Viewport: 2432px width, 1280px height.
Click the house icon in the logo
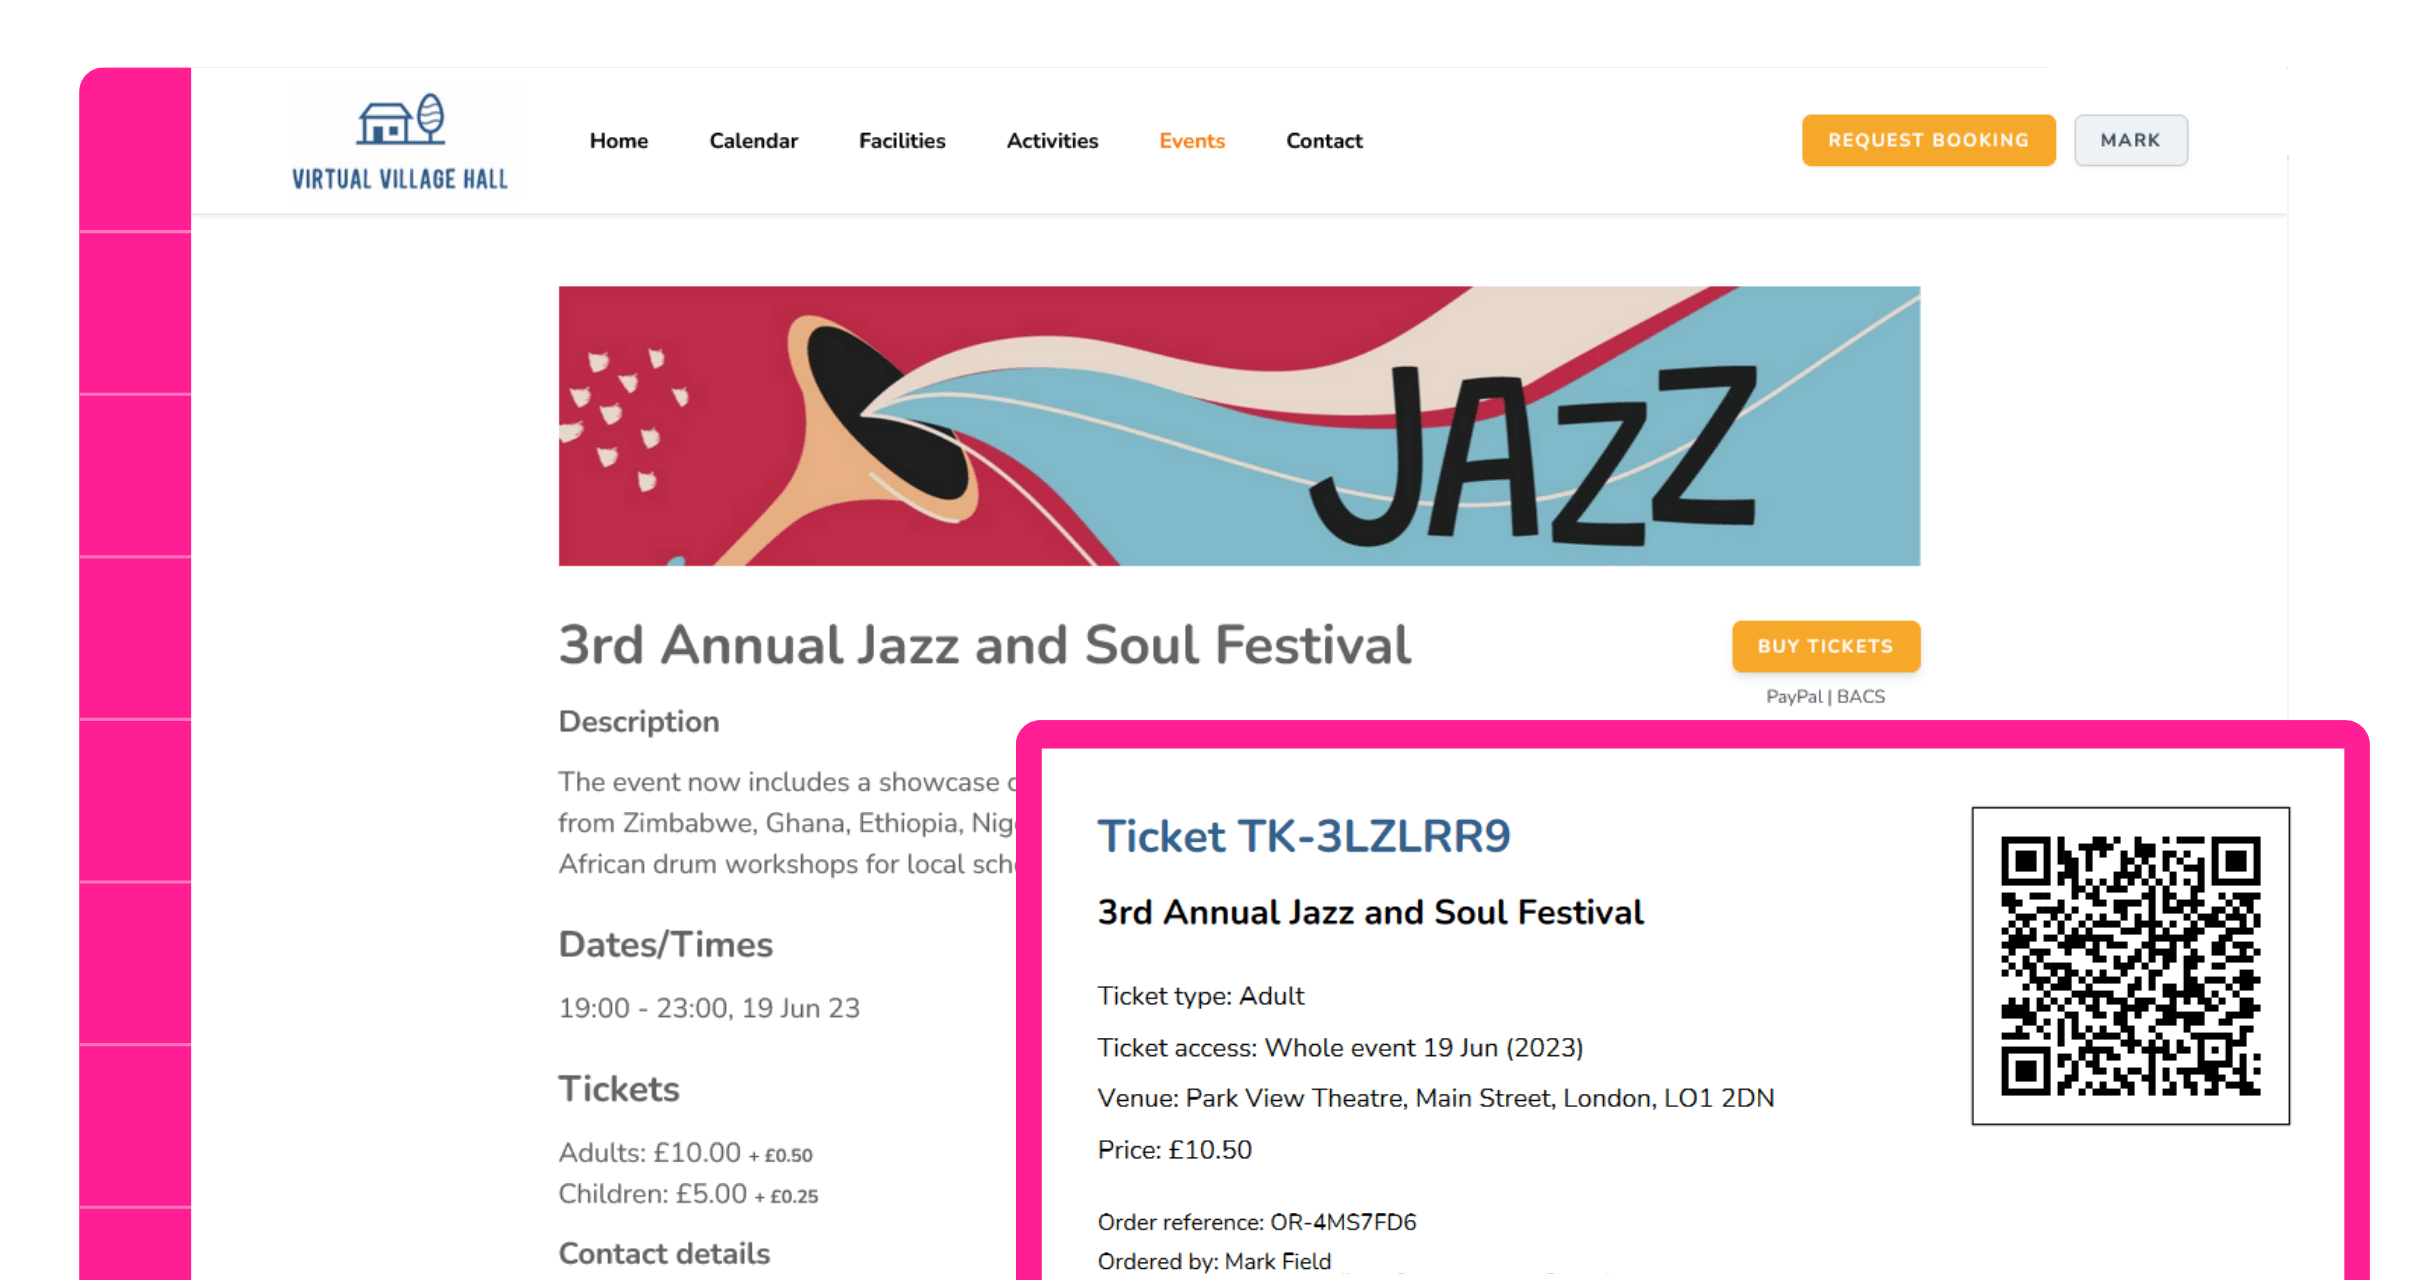383,122
